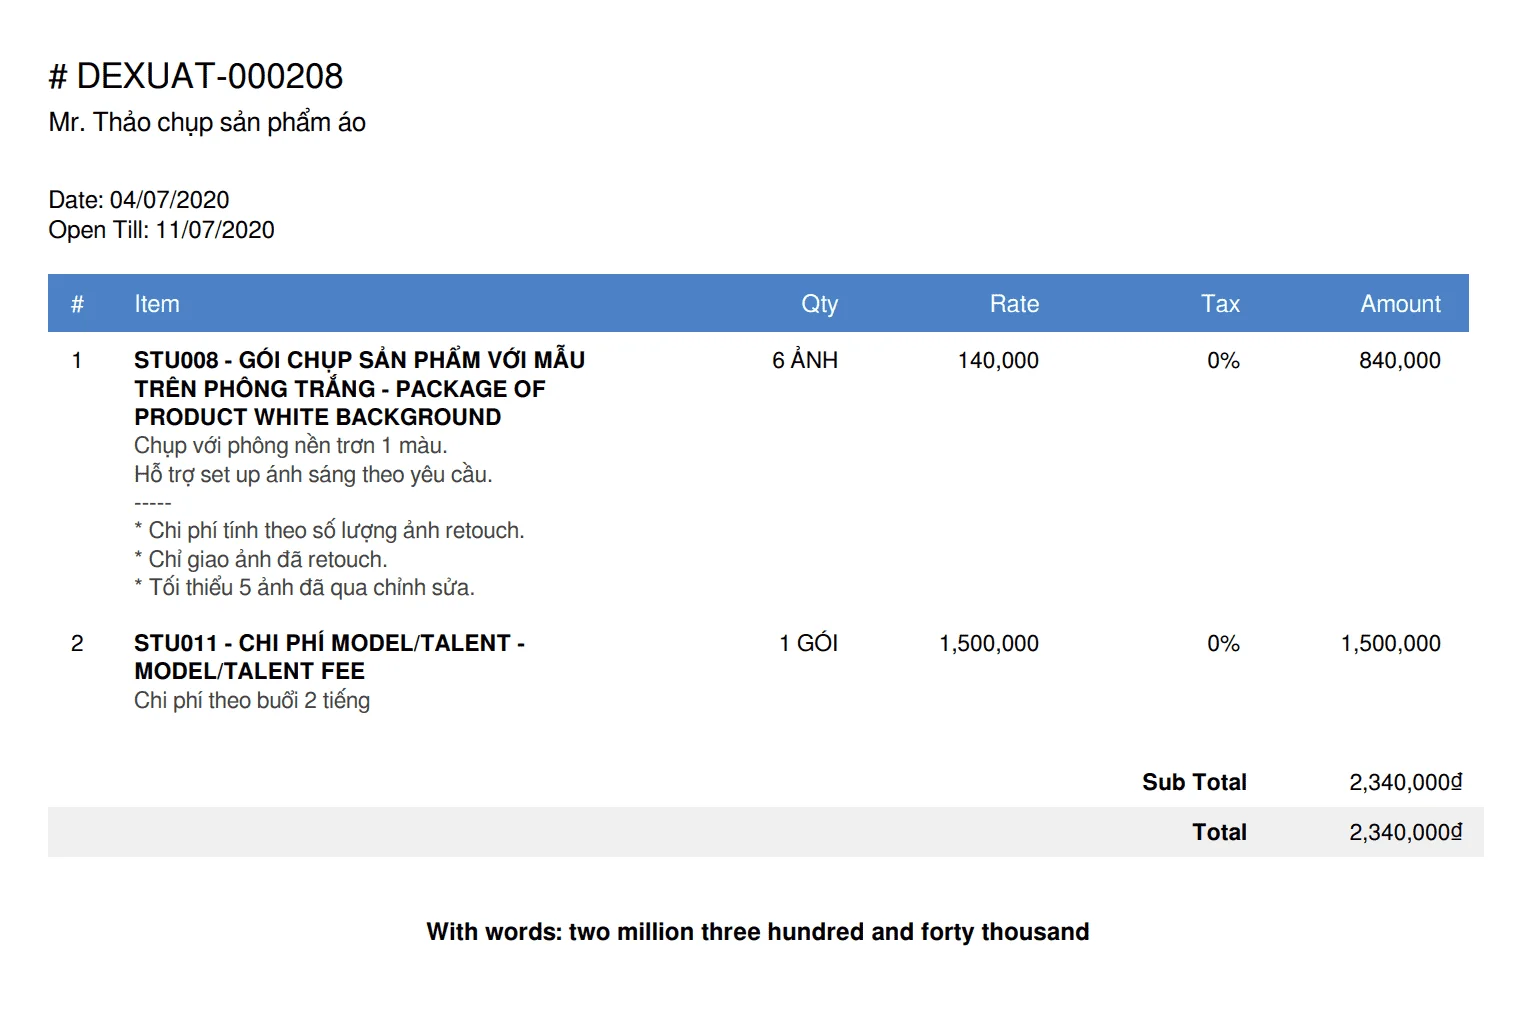1522x1016 pixels.
Task: Click the 140,000 rate value
Action: tap(998, 360)
